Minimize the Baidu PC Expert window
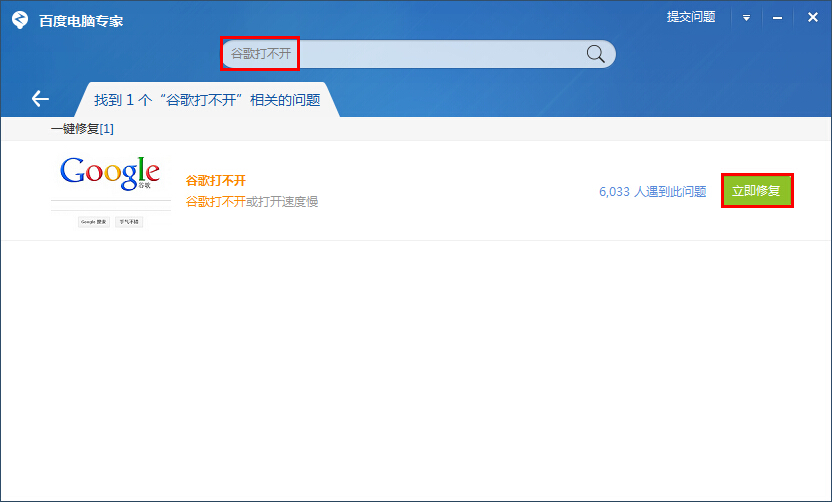This screenshot has height=502, width=832. coord(777,18)
